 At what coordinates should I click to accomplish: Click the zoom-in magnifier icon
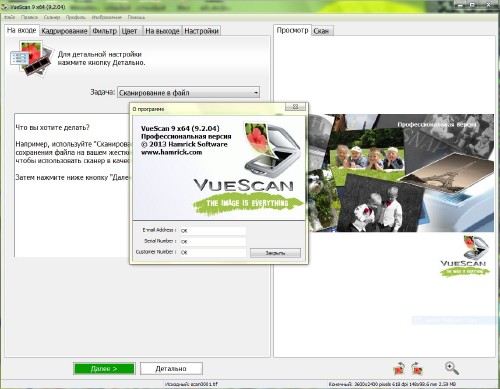click(452, 368)
